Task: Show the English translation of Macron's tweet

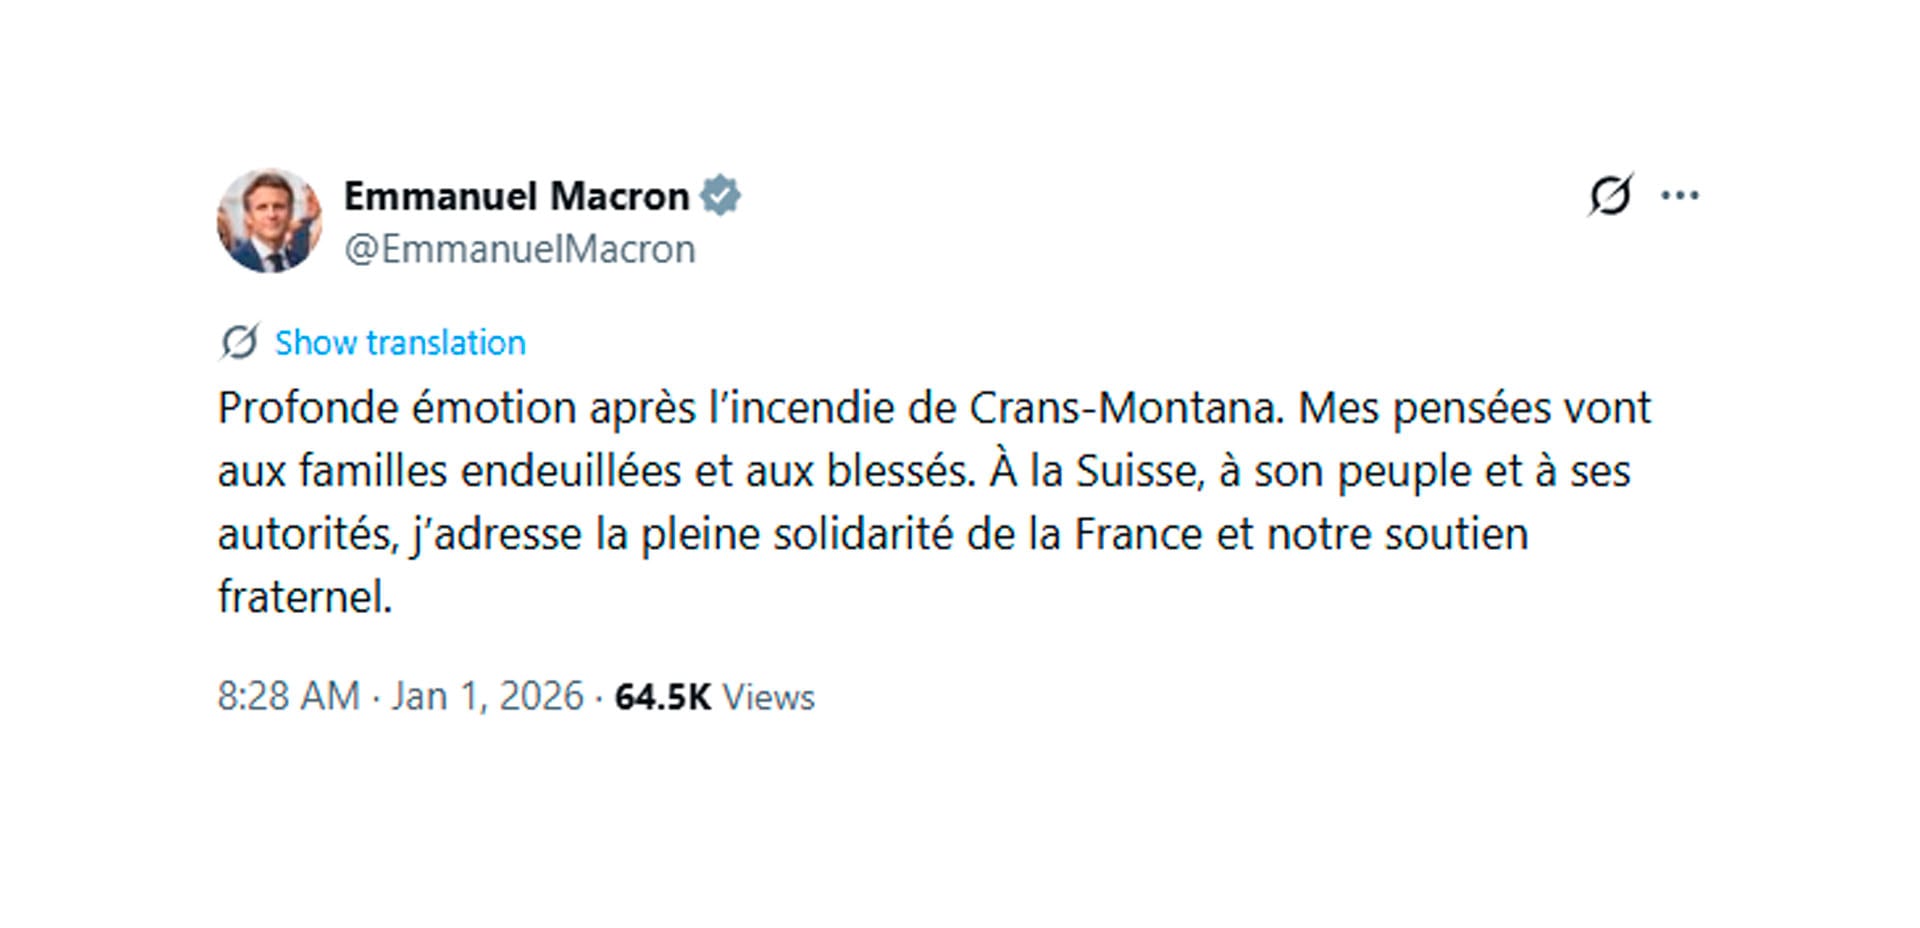Action: [x=398, y=342]
